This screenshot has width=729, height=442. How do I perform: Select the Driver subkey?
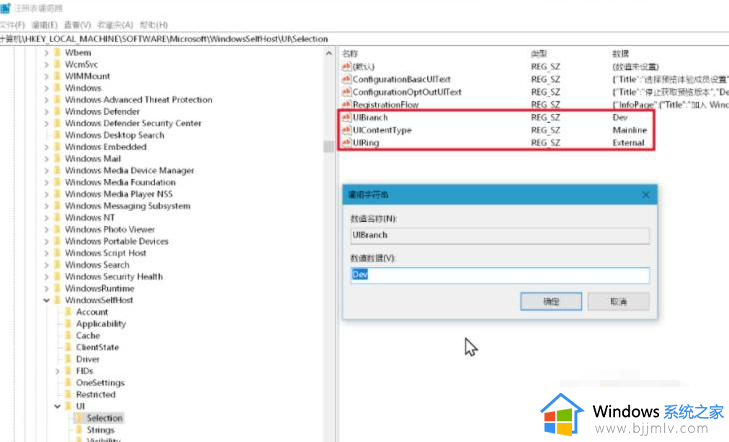tap(88, 359)
